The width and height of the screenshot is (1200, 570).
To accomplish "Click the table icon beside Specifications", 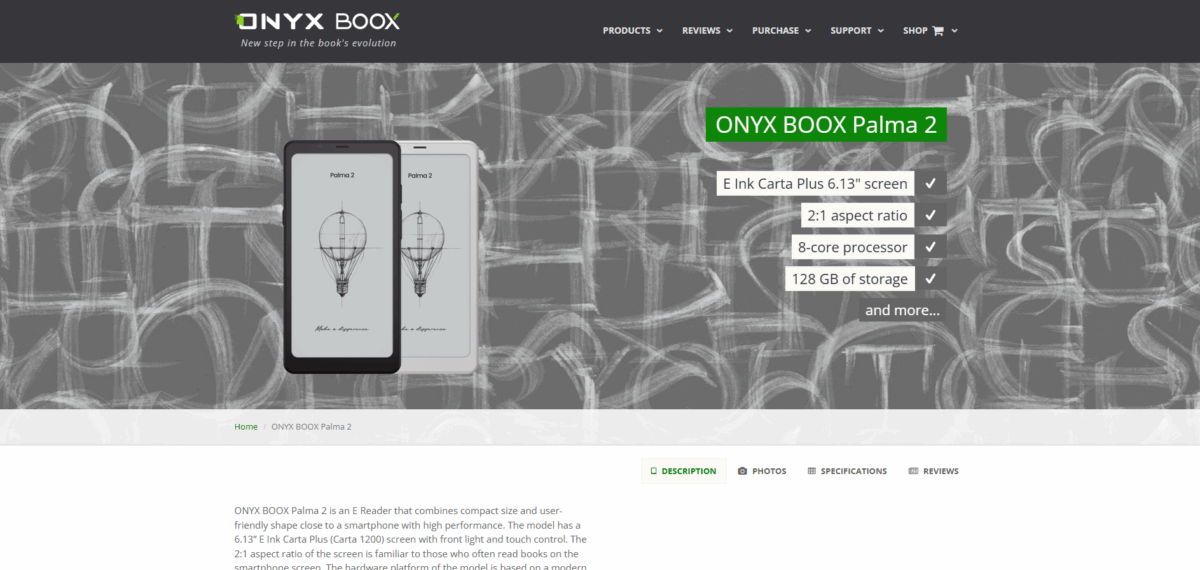I will pos(812,471).
